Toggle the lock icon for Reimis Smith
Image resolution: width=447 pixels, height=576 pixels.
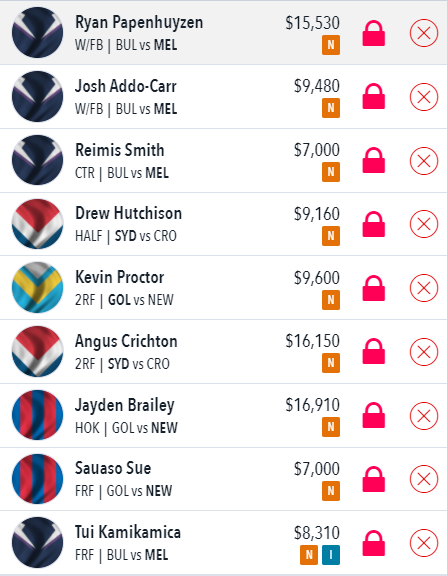click(x=374, y=160)
